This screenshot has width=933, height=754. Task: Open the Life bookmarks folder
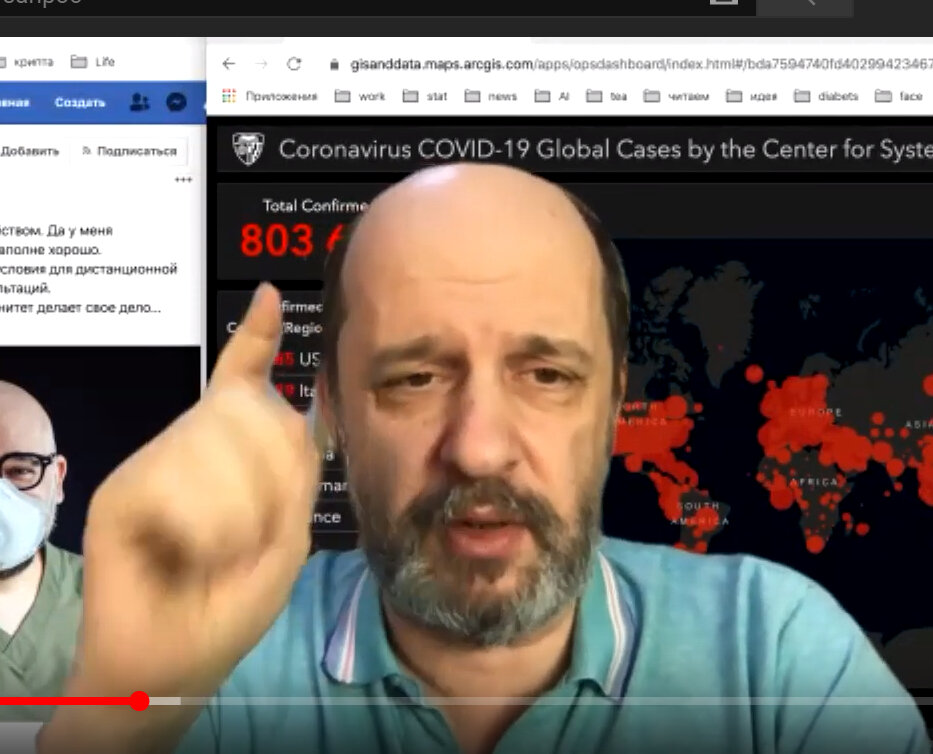[x=93, y=61]
